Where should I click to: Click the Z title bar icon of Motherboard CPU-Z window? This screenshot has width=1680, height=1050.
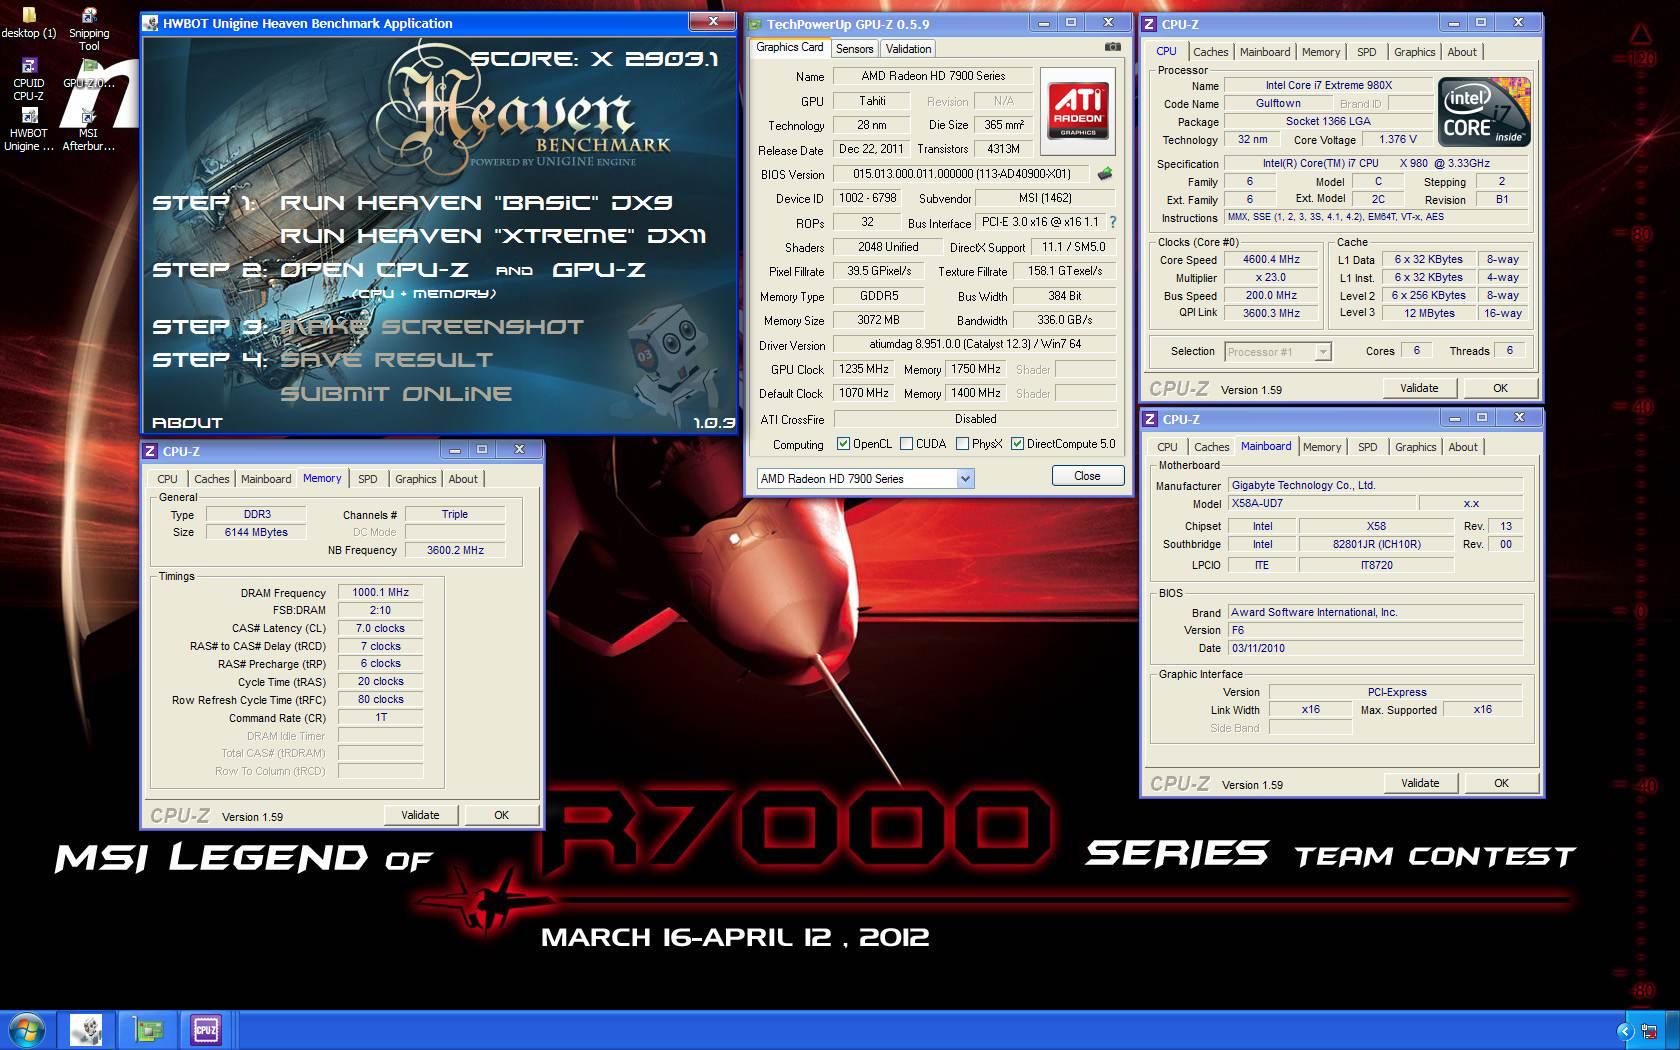click(1150, 419)
